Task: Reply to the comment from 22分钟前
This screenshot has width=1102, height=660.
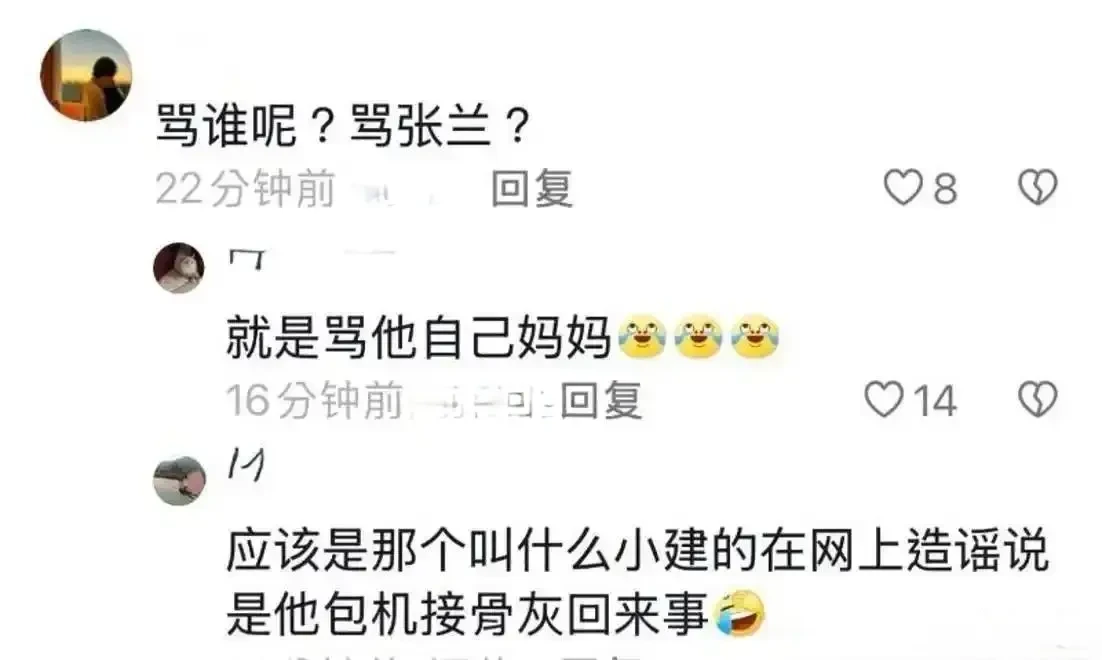Action: pyautogui.click(x=532, y=188)
